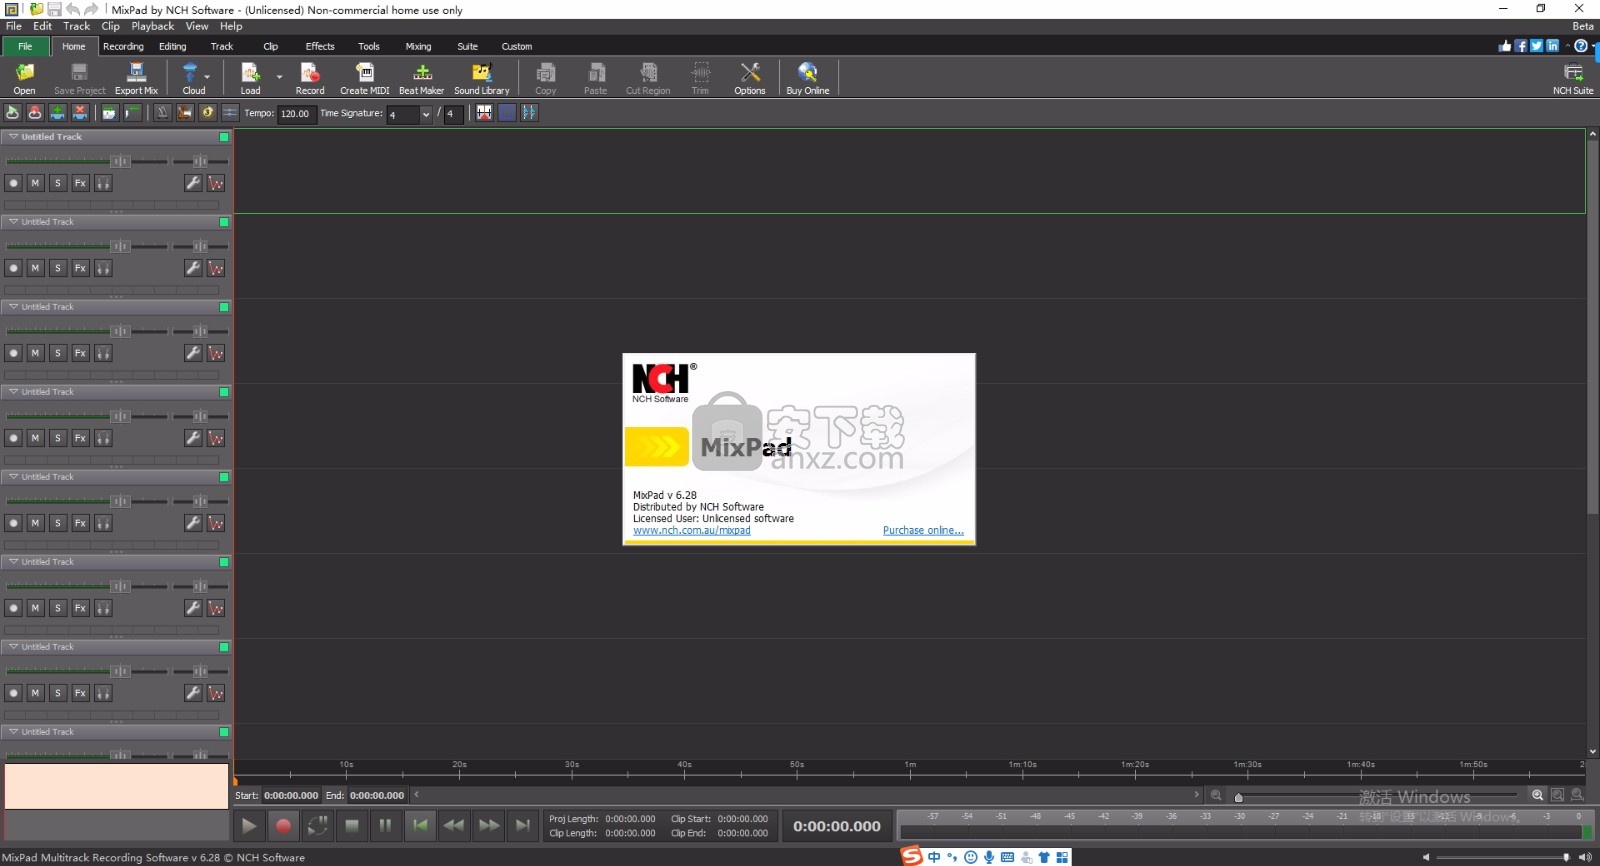Solo the fourth Untitled Track
1600x866 pixels.
tap(58, 438)
